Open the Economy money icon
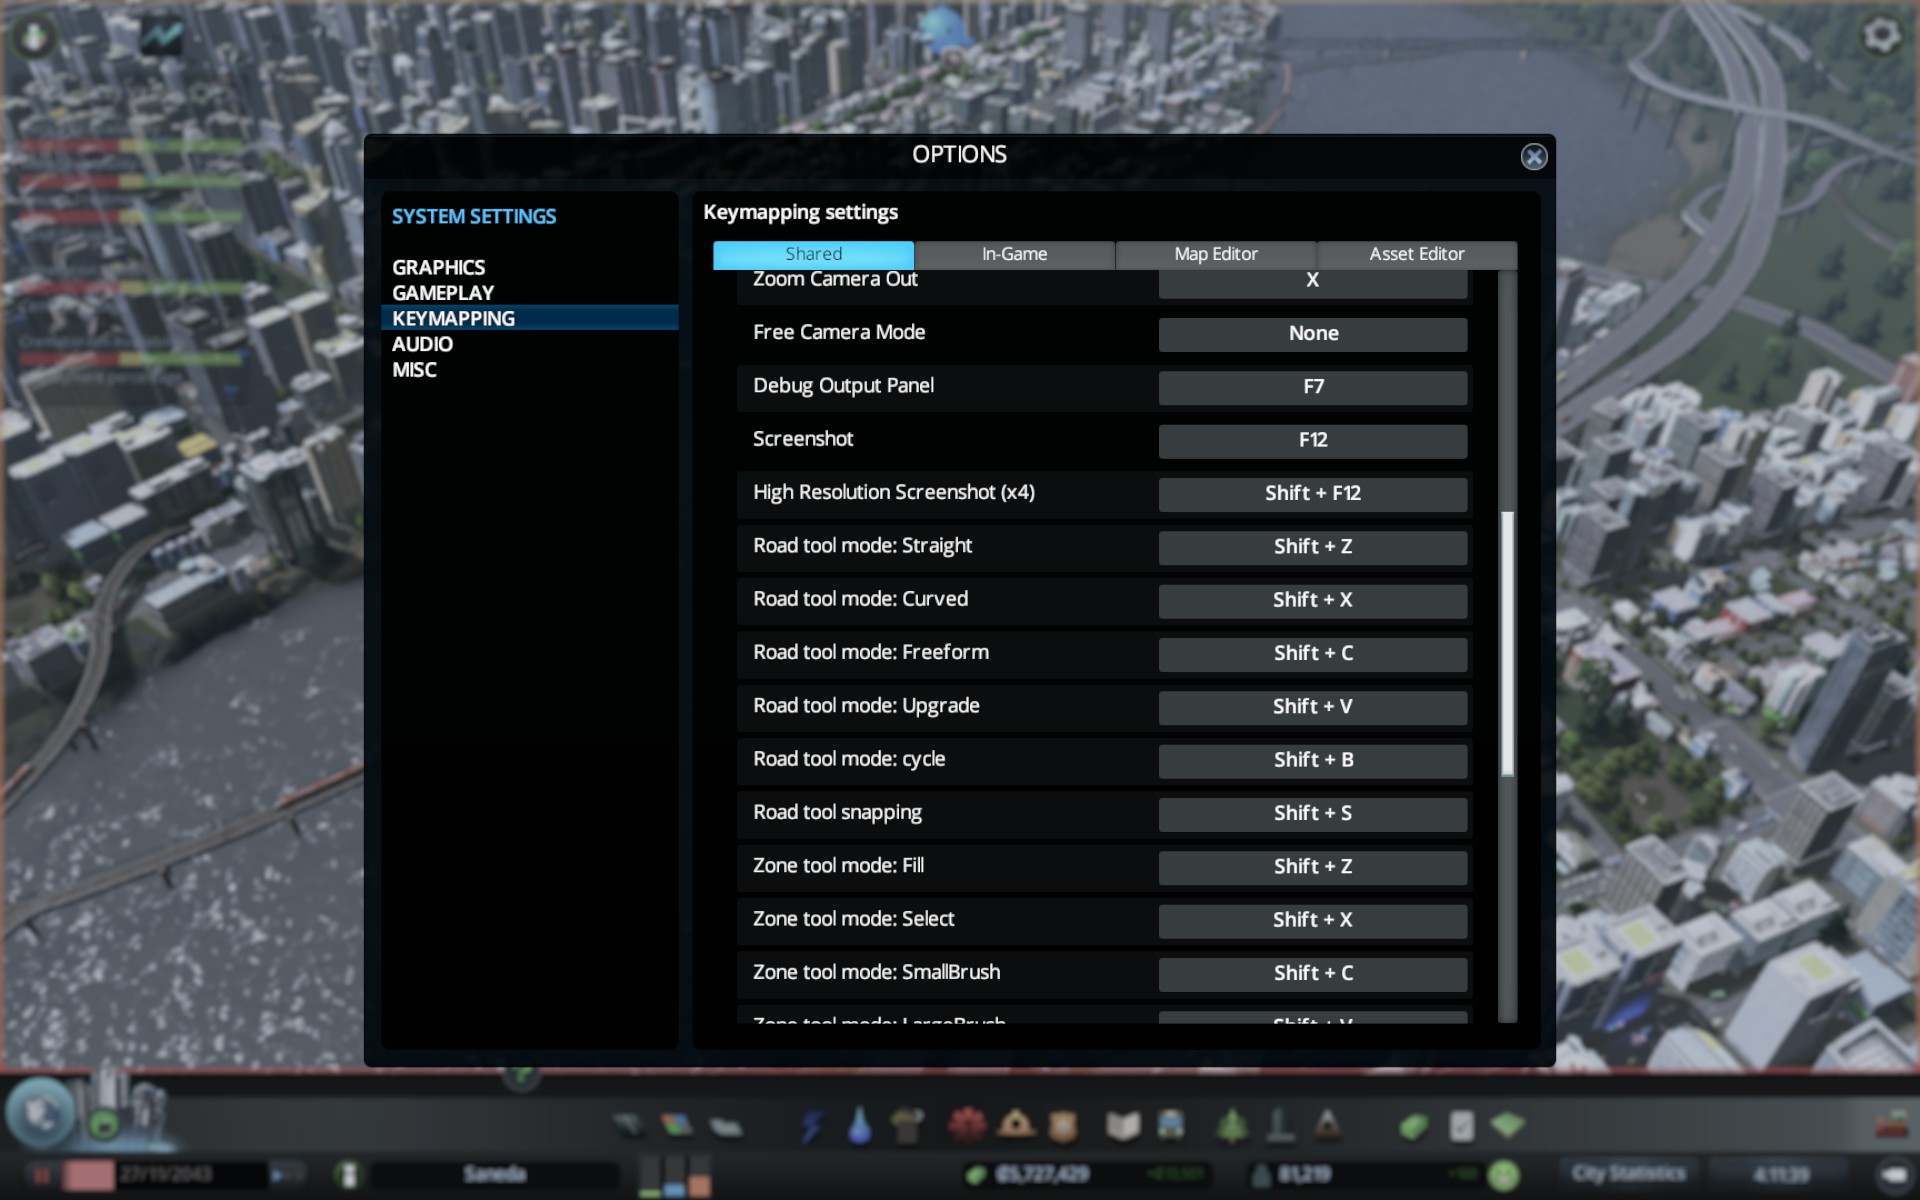This screenshot has width=1920, height=1200. [x=1412, y=1127]
